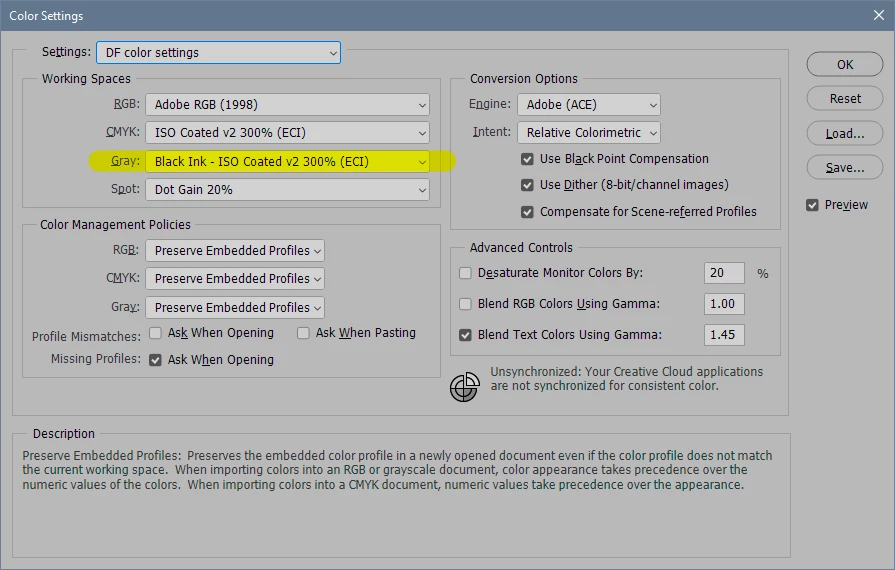
Task: Open the RGB color management policy dropdown
Action: tap(235, 250)
